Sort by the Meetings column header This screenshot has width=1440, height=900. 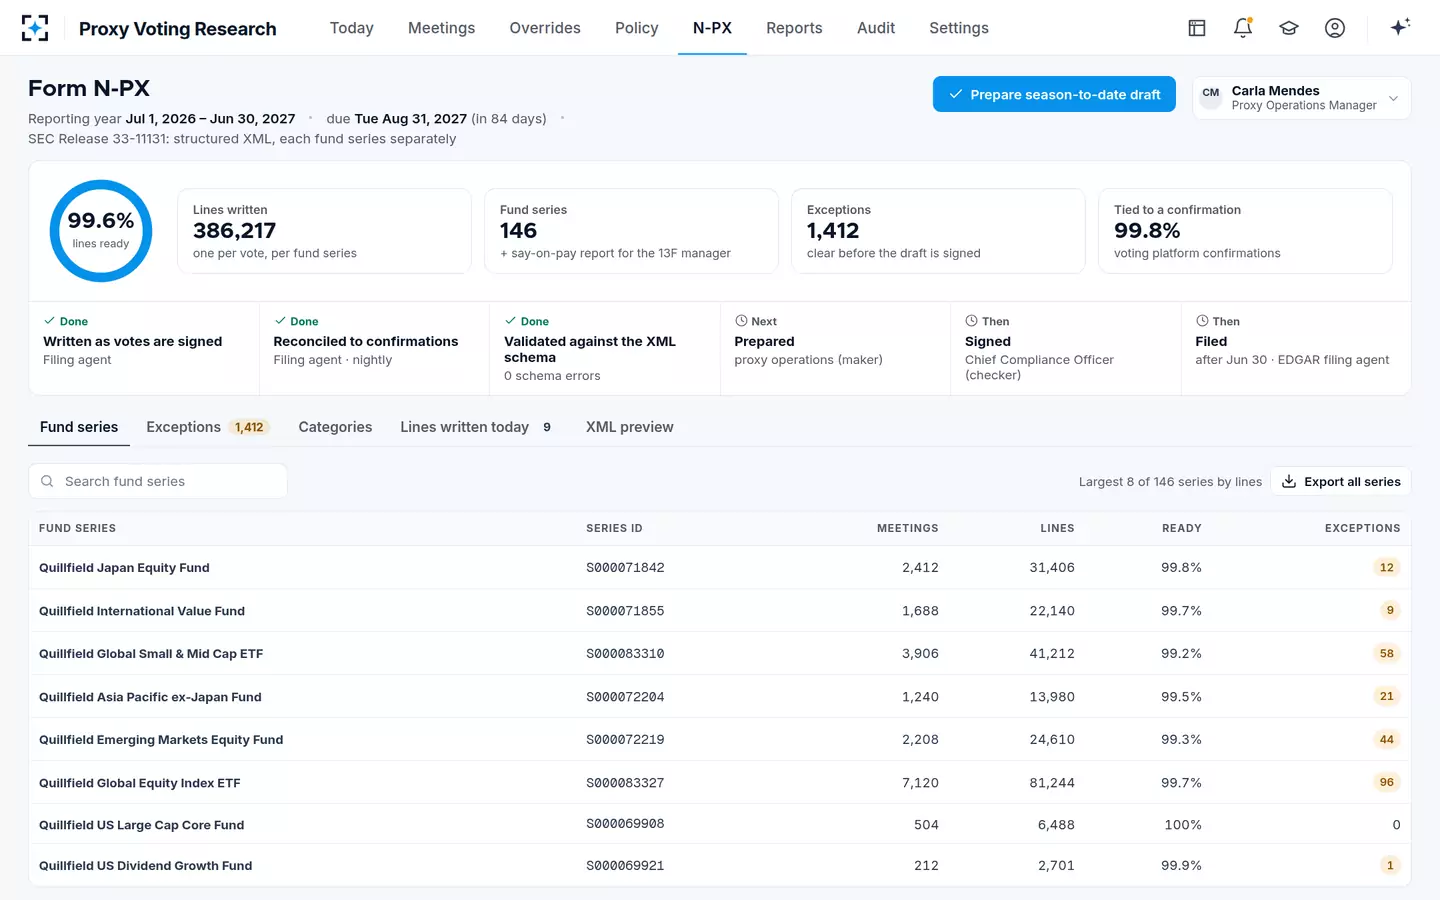click(908, 528)
